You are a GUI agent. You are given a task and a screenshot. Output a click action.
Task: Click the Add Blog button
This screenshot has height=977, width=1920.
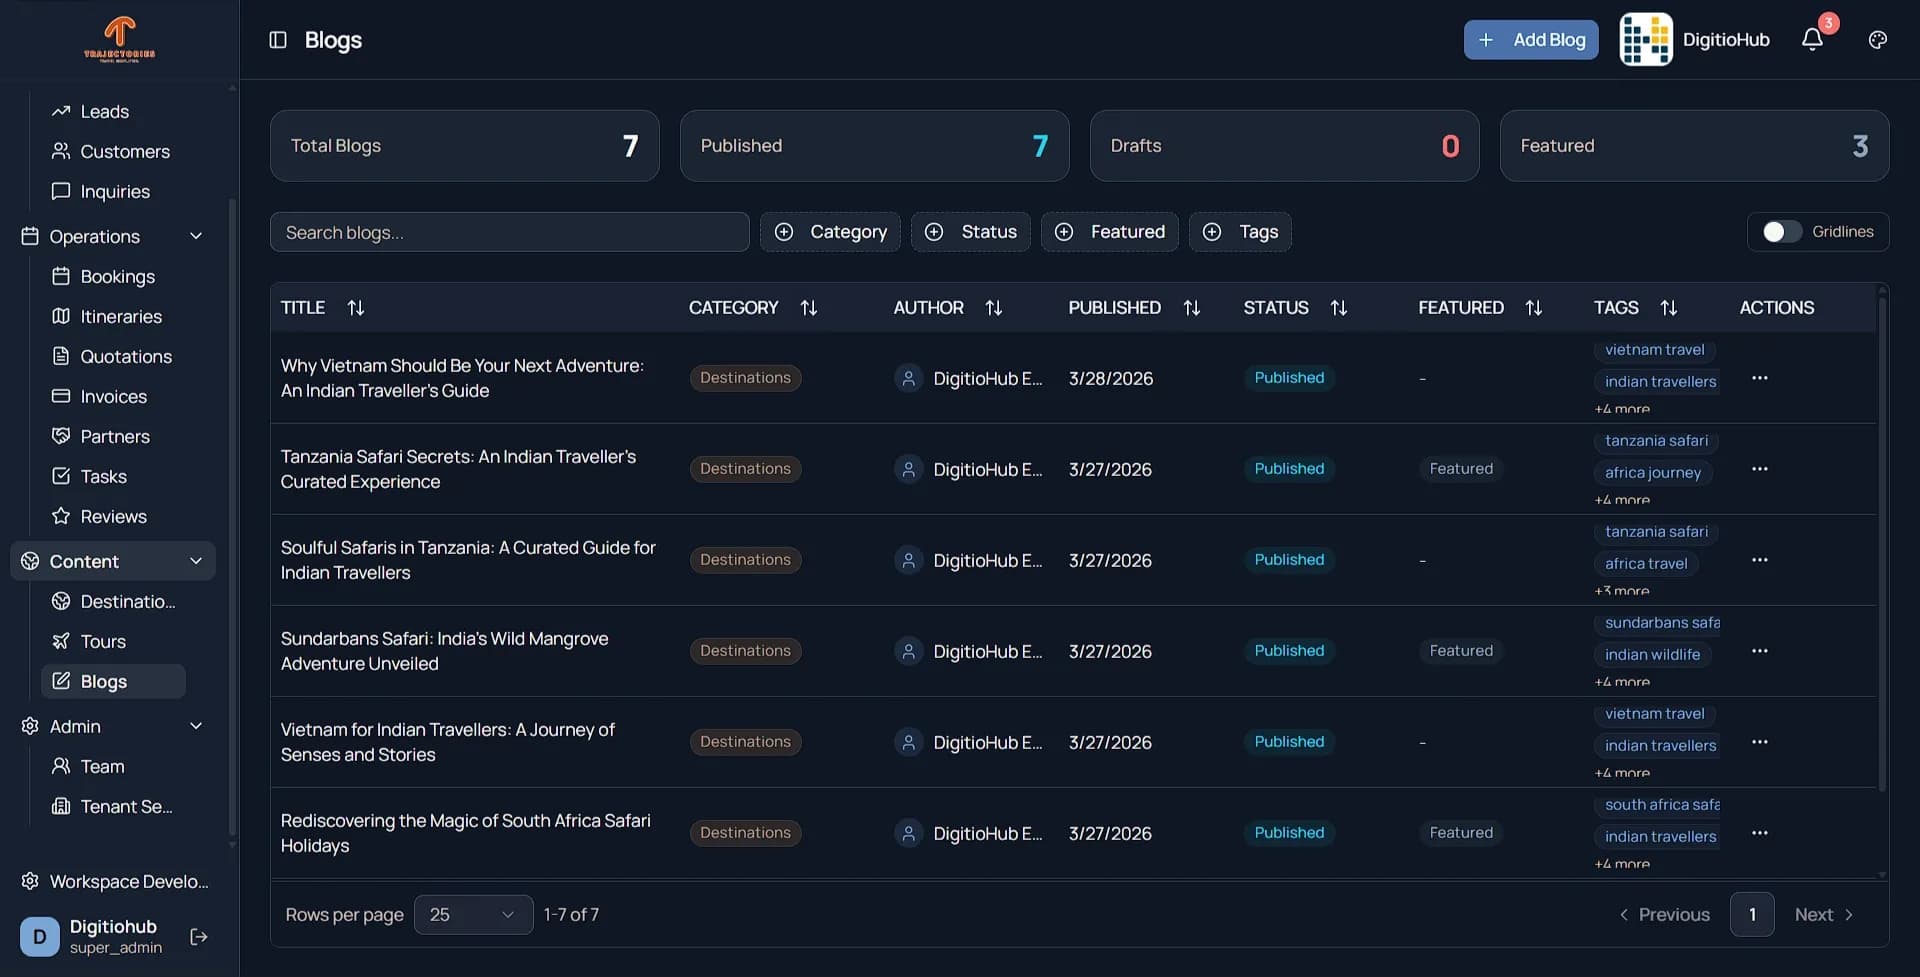pyautogui.click(x=1531, y=40)
